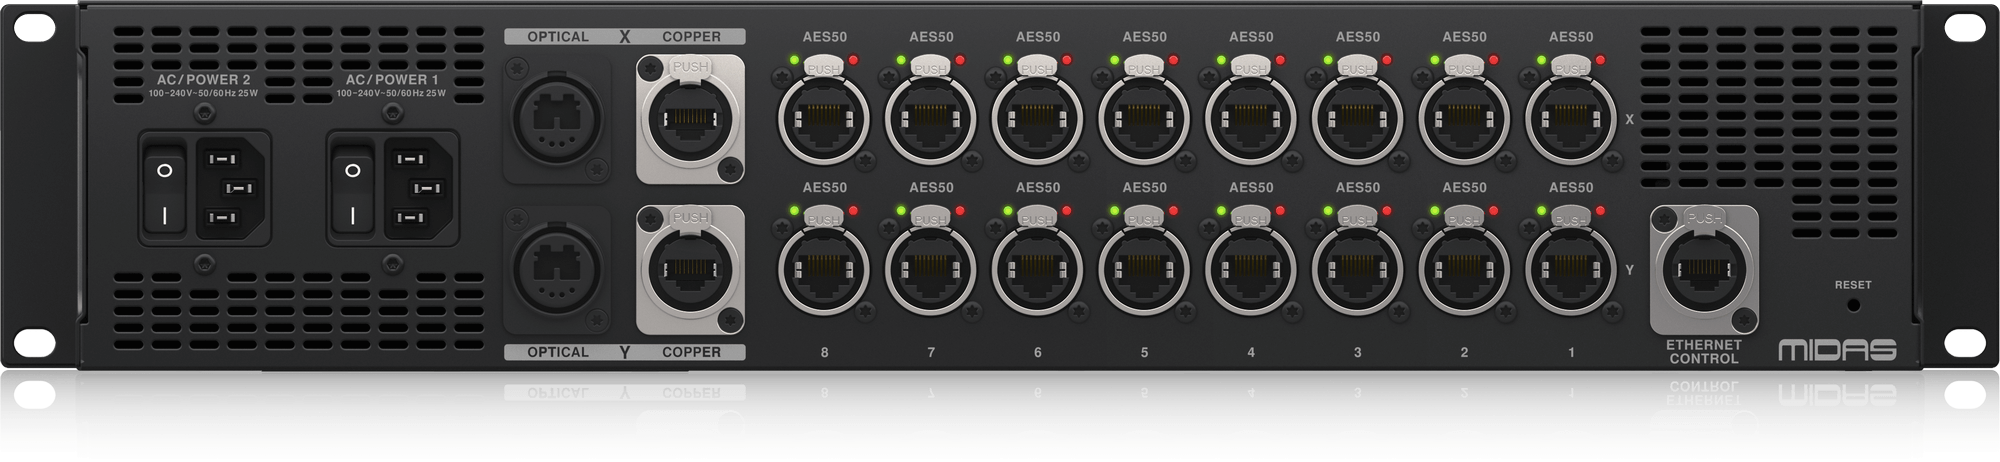Click the MIDAS logo
This screenshot has width=2000, height=462.
coord(1836,350)
